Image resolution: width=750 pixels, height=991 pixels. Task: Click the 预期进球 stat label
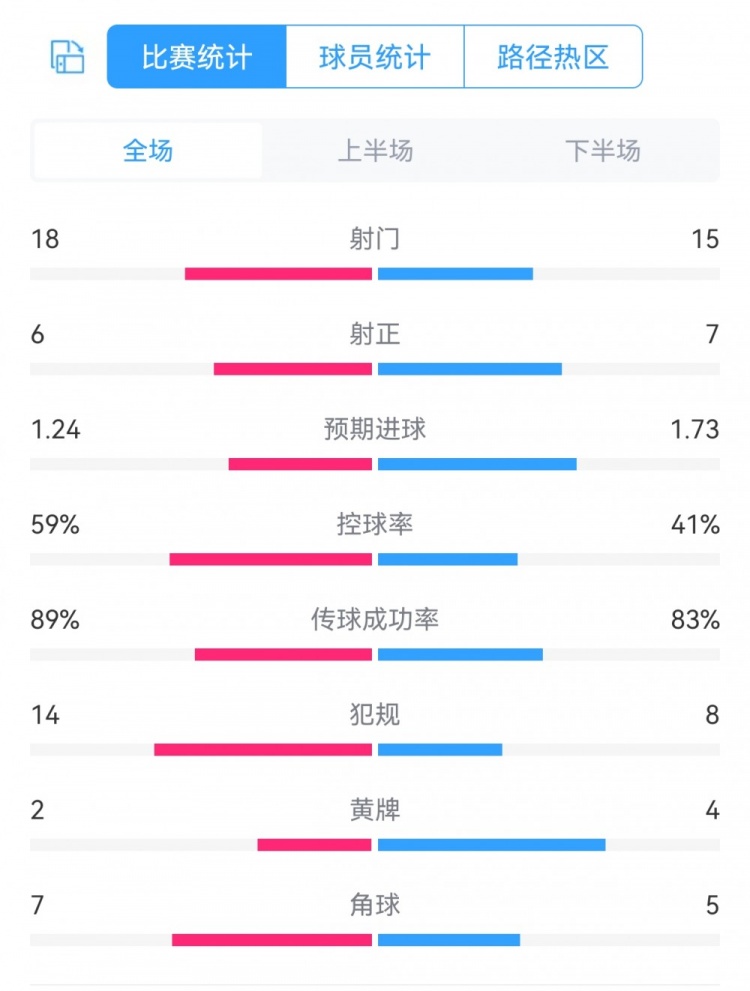375,429
